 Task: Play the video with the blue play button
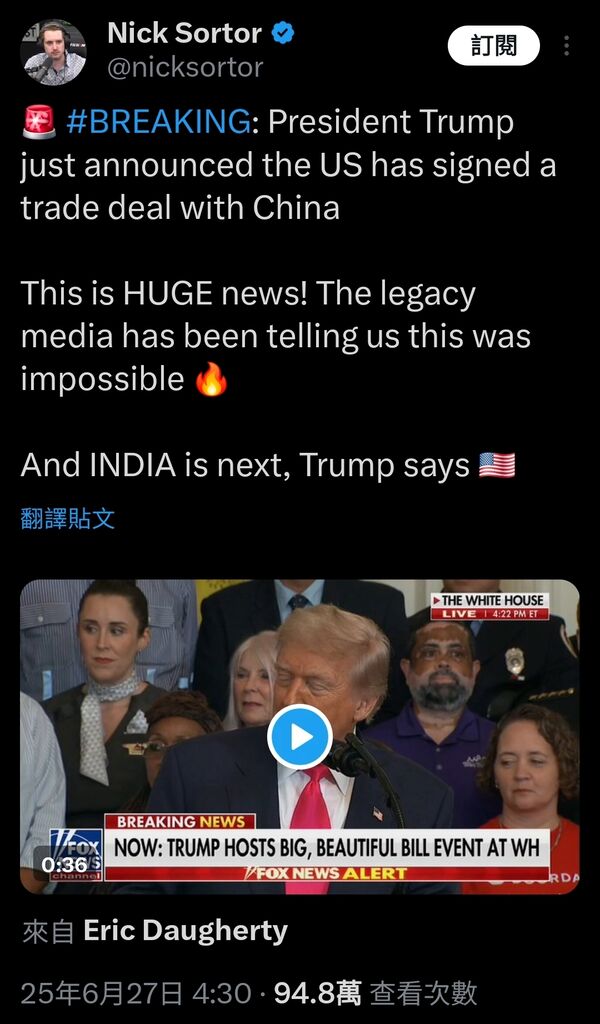tap(300, 737)
